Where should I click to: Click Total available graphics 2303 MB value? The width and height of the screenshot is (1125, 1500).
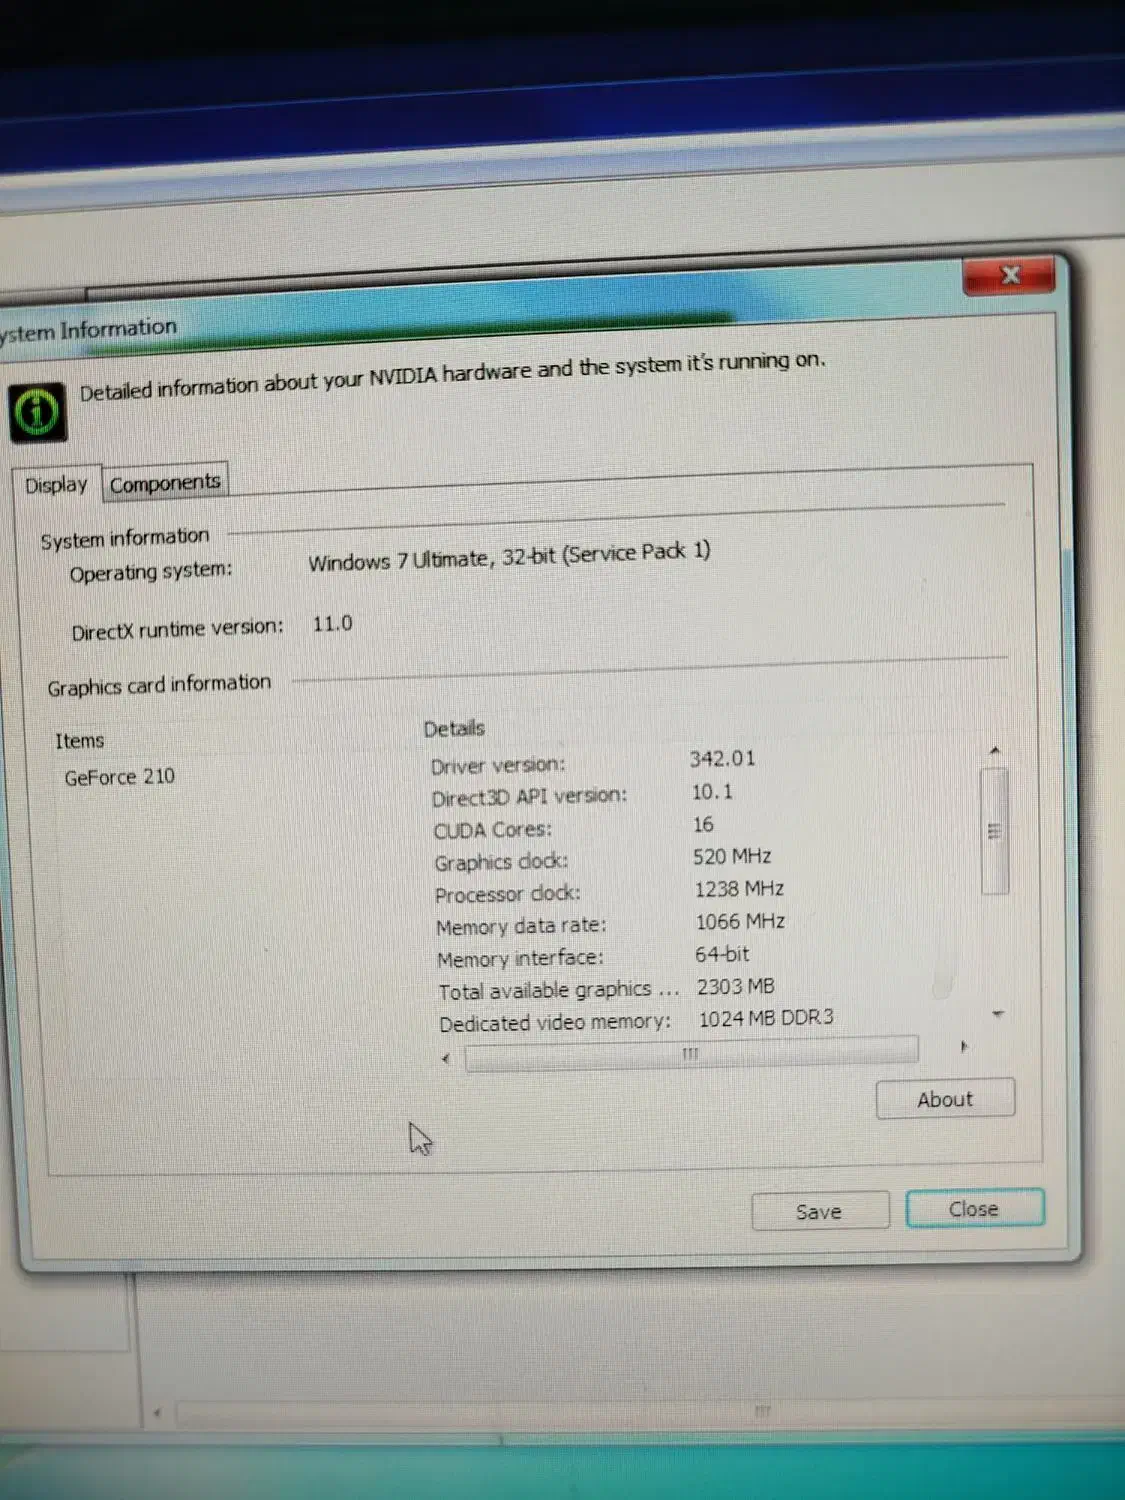coord(736,986)
